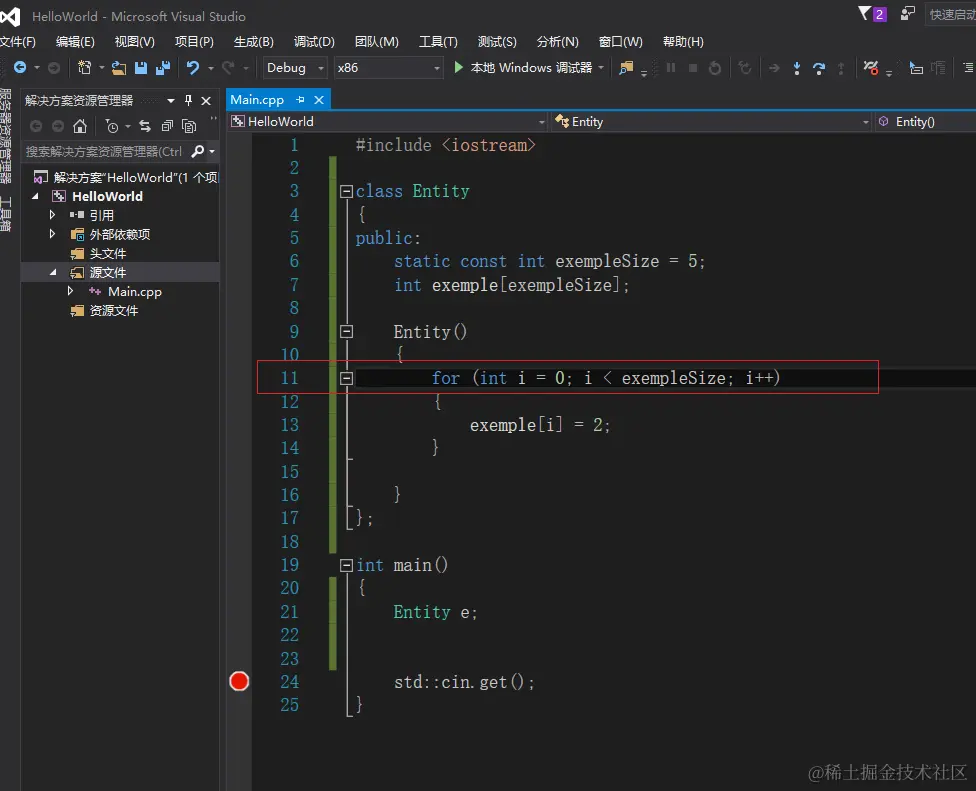The image size is (976, 791).
Task: Click the toolbar icon with the blue cursor arrow
Action: tap(916, 68)
